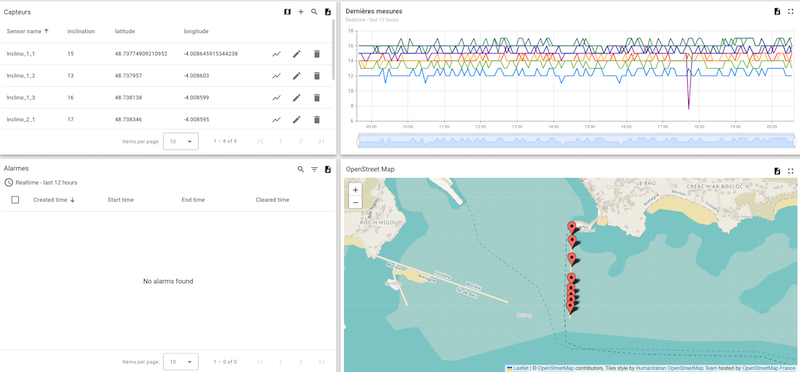Click the chart time range slider
Screen dimensions: 800x372
point(577,141)
